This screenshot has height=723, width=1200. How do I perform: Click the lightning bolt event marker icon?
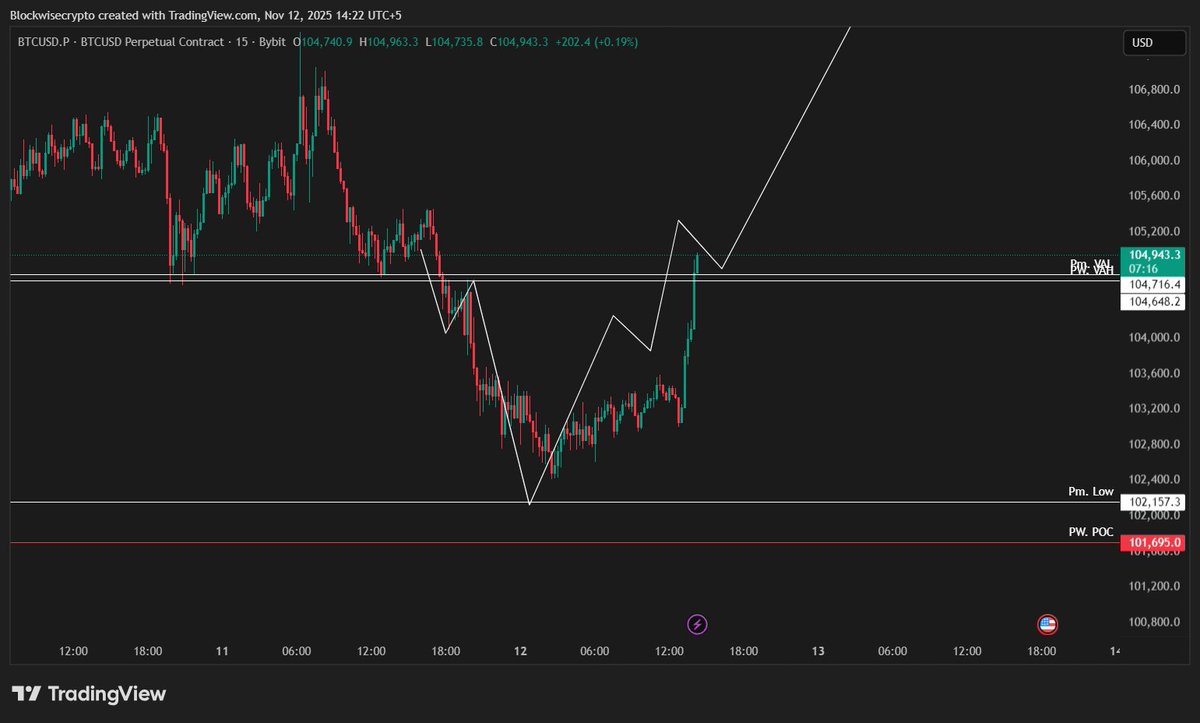click(697, 623)
